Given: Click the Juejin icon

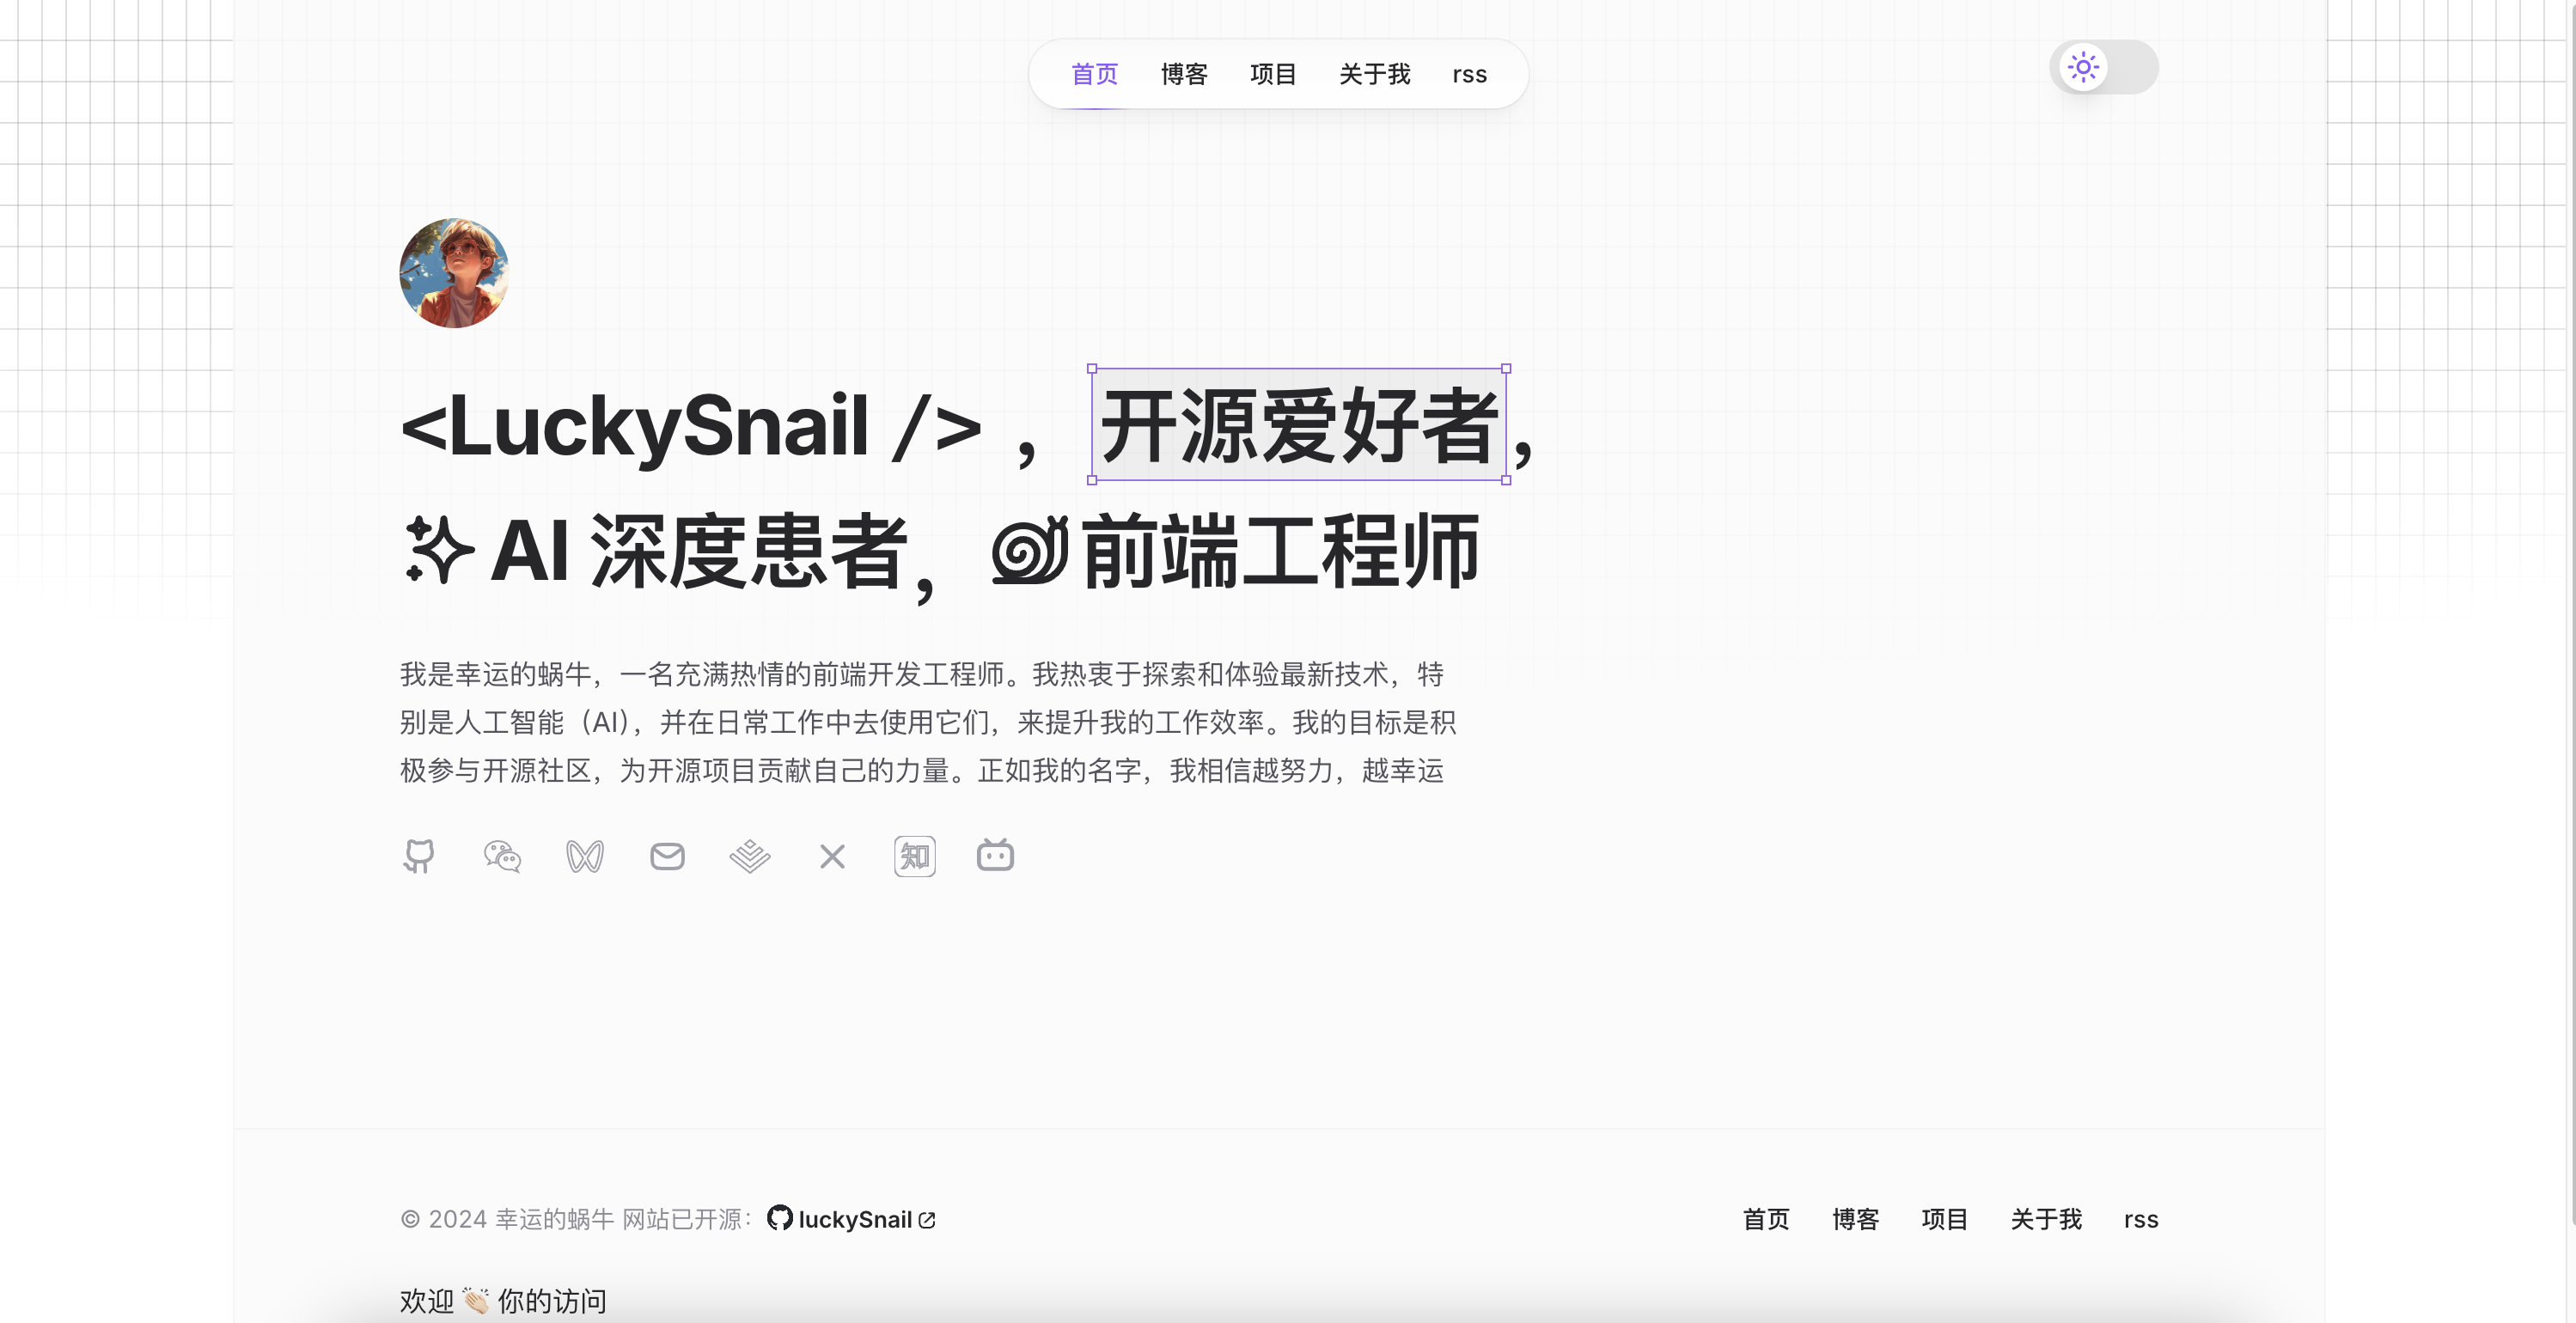Looking at the screenshot, I should coord(749,856).
